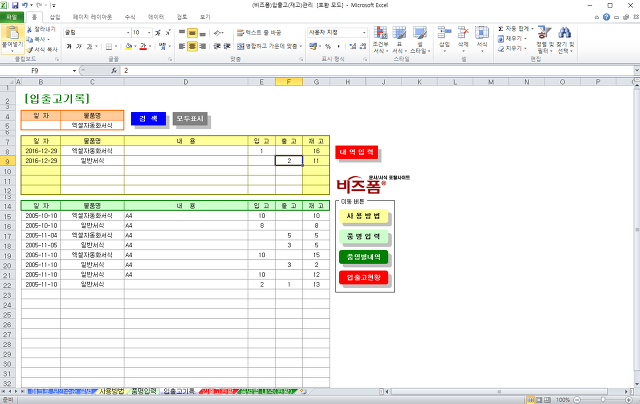640x404 pixels.
Task: Click the green 품명별내역 button
Action: [363, 257]
